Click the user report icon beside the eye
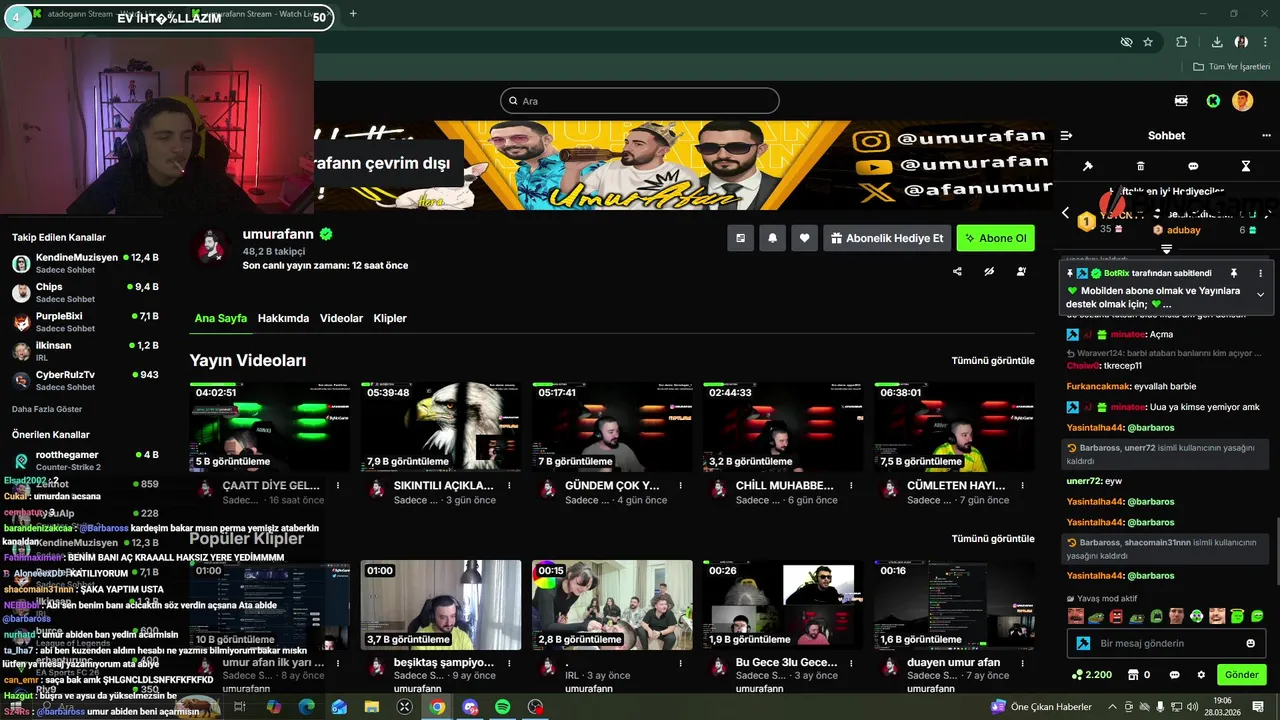Screen dimensions: 1280x720 click(x=1021, y=271)
